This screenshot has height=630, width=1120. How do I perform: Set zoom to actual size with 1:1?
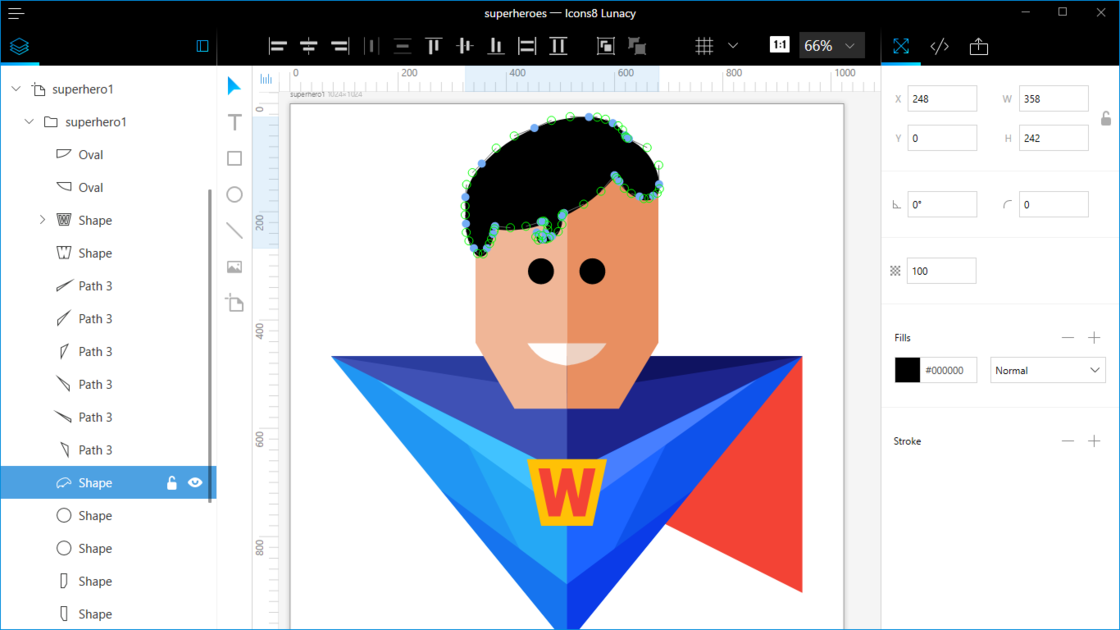coord(779,45)
